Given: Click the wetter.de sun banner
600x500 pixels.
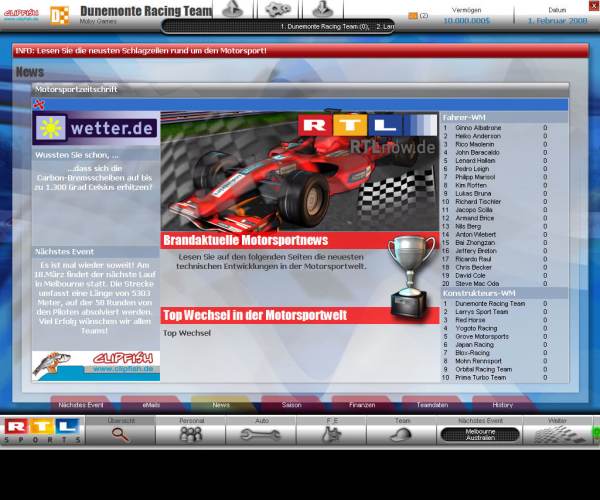Looking at the screenshot, I should pyautogui.click(x=96, y=128).
